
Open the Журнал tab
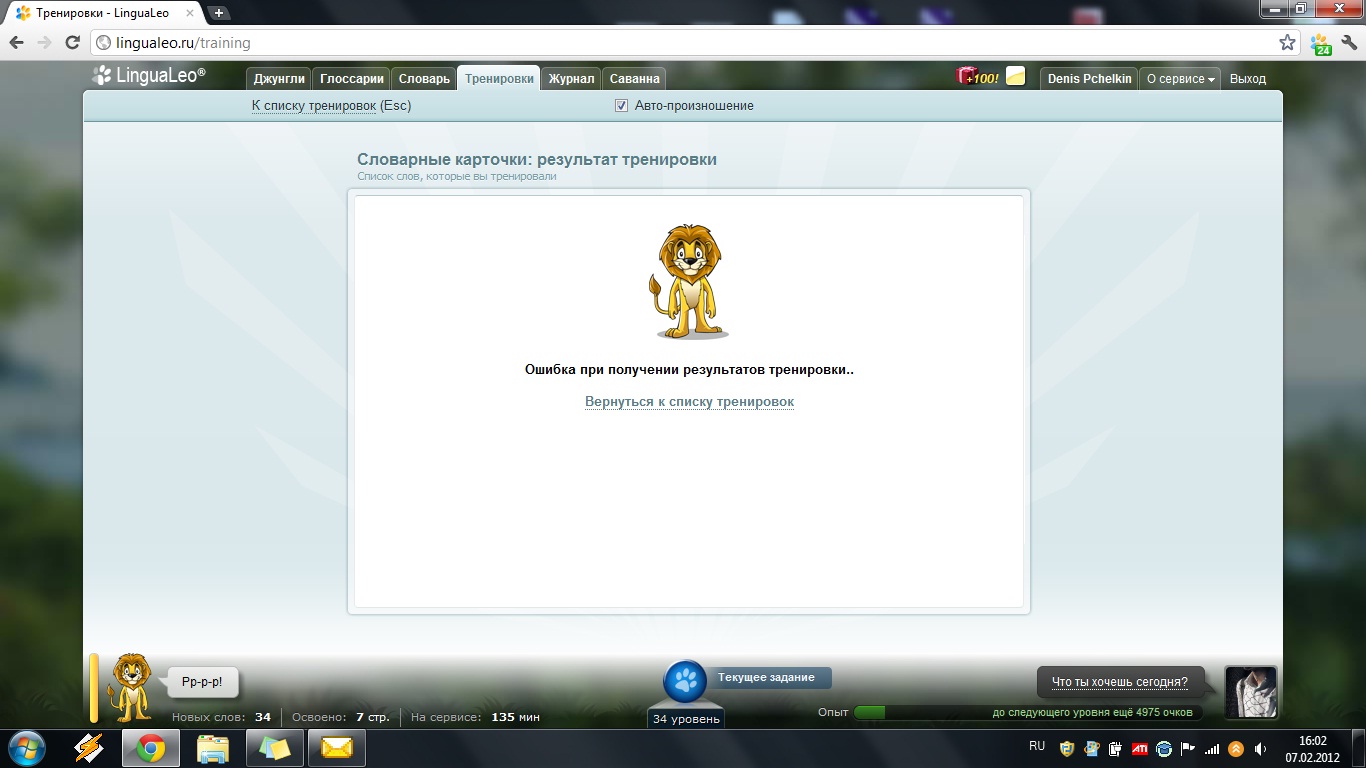[571, 78]
